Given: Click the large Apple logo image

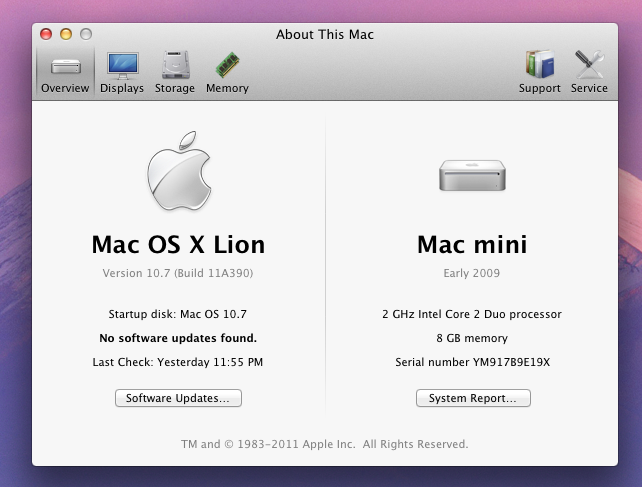Looking at the screenshot, I should pos(179,171).
